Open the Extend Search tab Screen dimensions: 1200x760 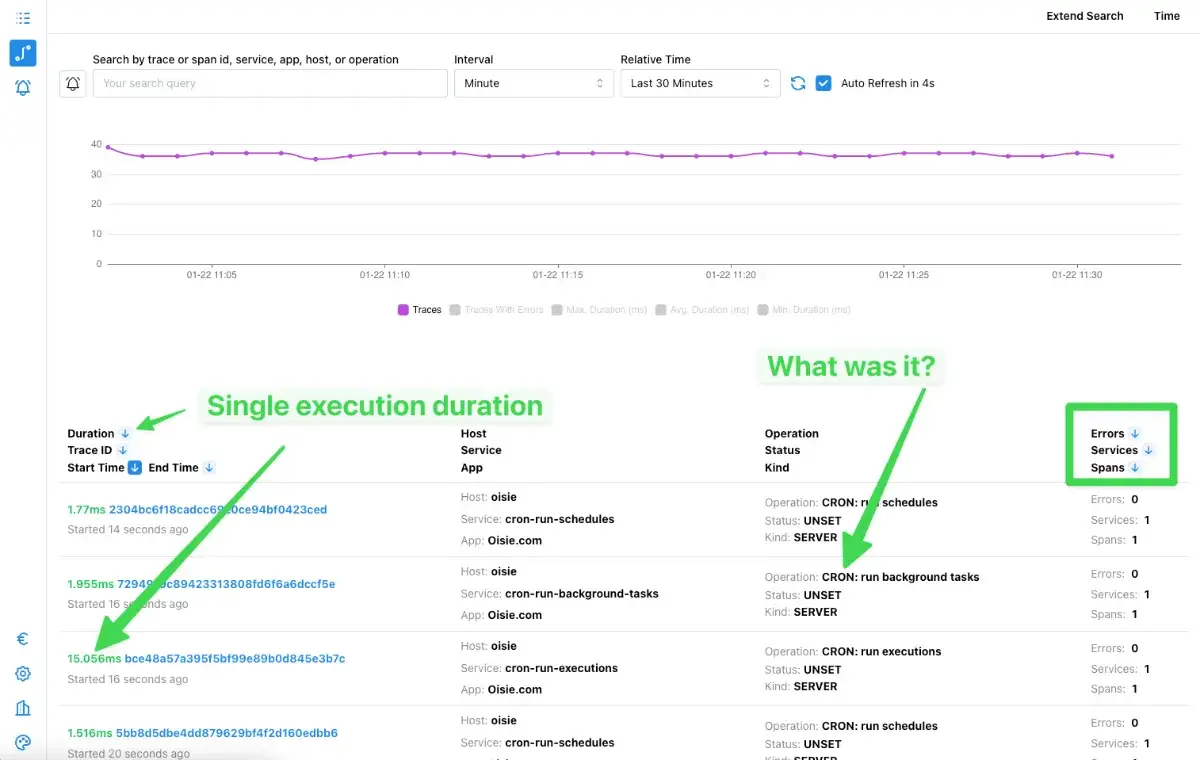1084,16
